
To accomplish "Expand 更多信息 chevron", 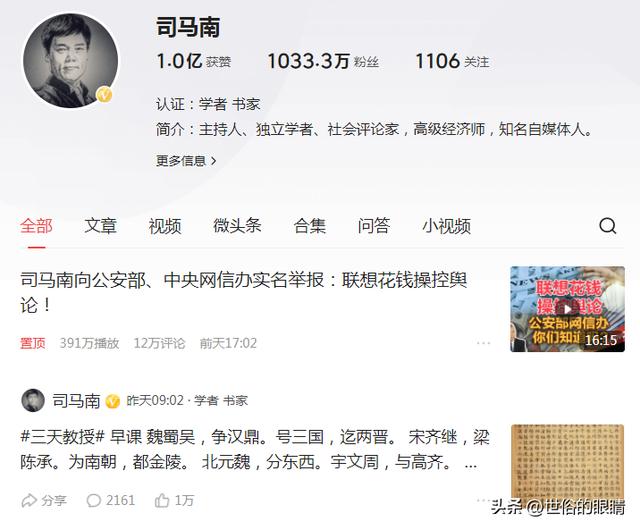I will (213, 161).
